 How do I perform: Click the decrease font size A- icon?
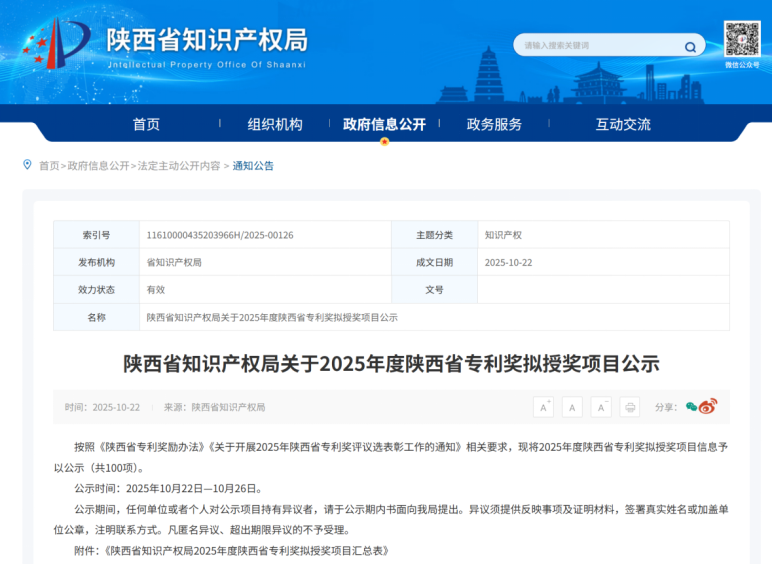pyautogui.click(x=601, y=407)
